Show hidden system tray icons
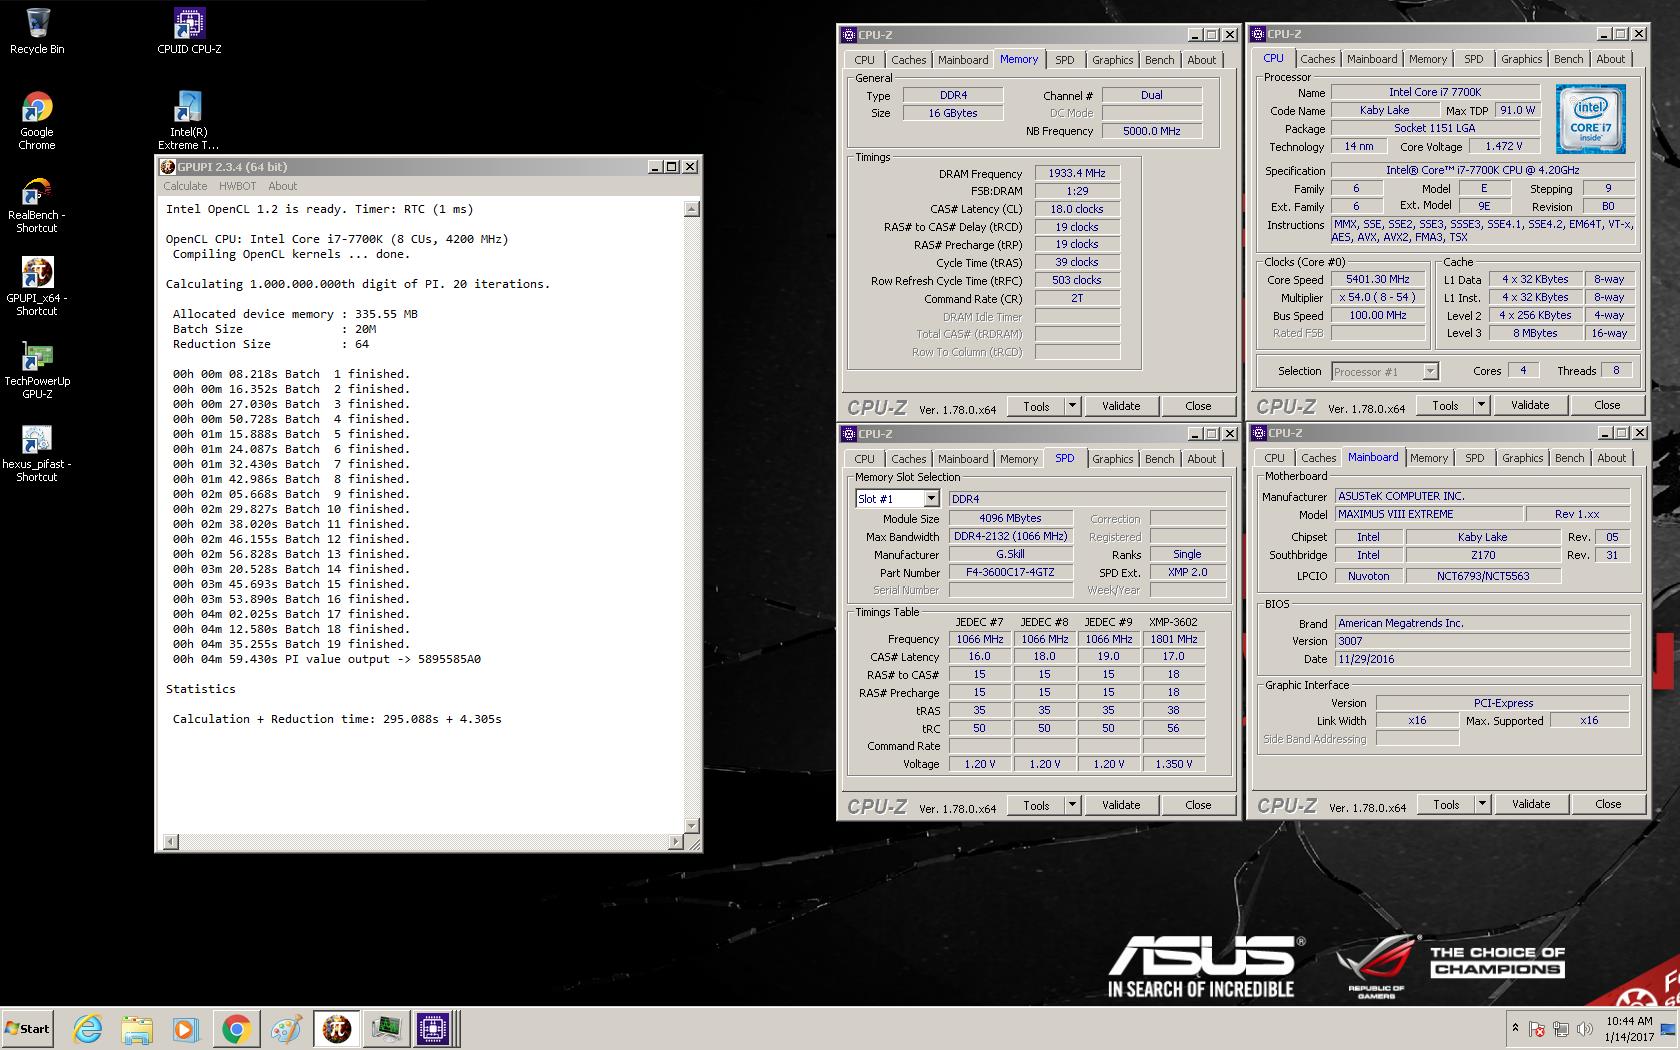 point(1515,1027)
